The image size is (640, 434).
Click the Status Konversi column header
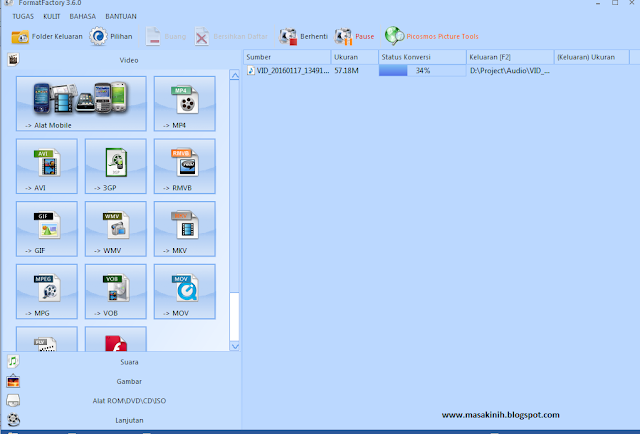(422, 57)
